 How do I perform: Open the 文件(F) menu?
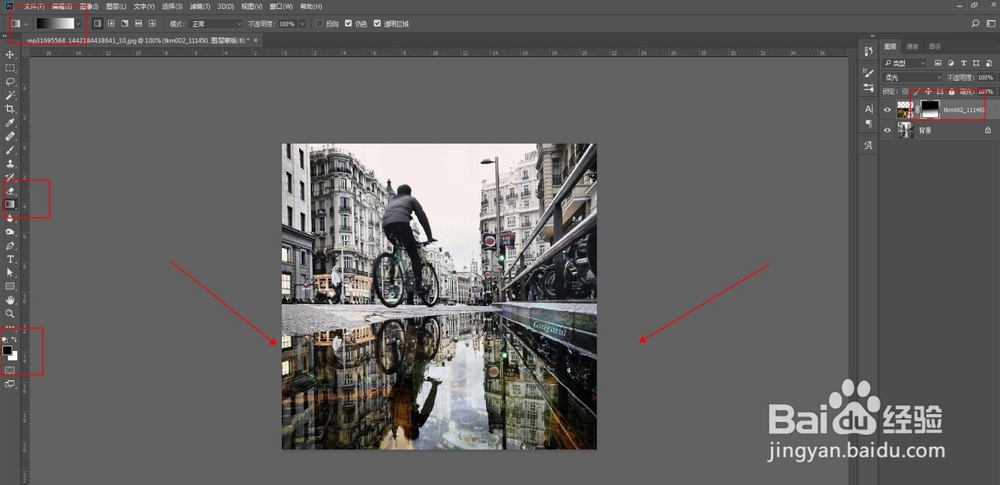(x=34, y=6)
